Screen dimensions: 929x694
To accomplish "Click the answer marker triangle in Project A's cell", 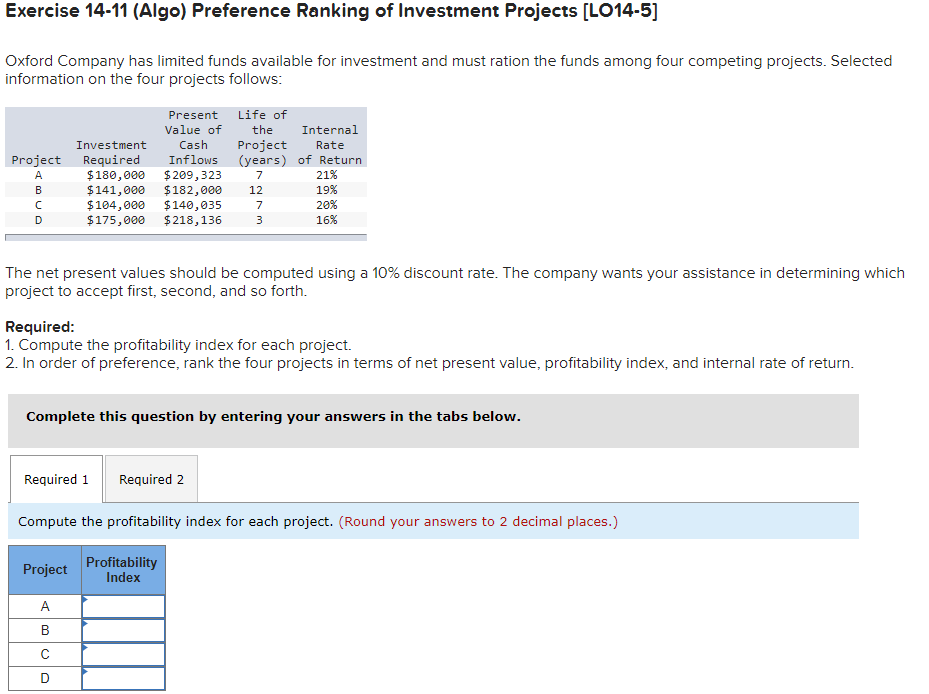I will pos(86,600).
